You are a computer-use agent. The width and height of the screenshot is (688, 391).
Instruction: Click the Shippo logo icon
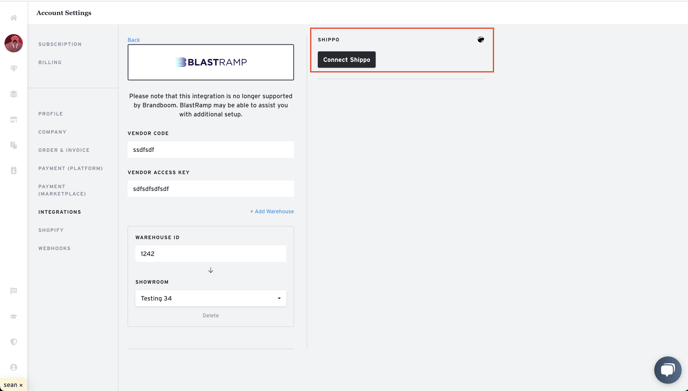481,39
